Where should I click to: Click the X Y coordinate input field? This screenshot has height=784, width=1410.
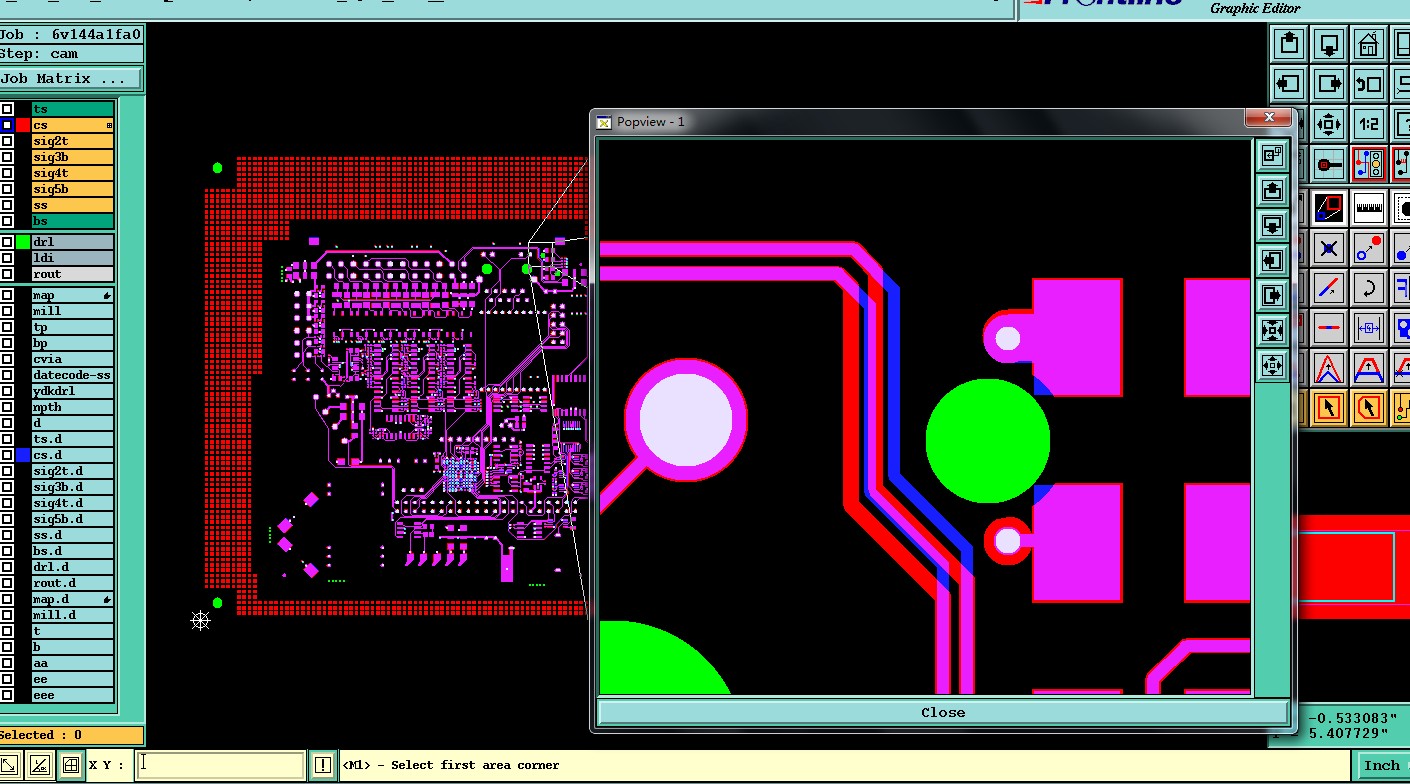[220, 765]
